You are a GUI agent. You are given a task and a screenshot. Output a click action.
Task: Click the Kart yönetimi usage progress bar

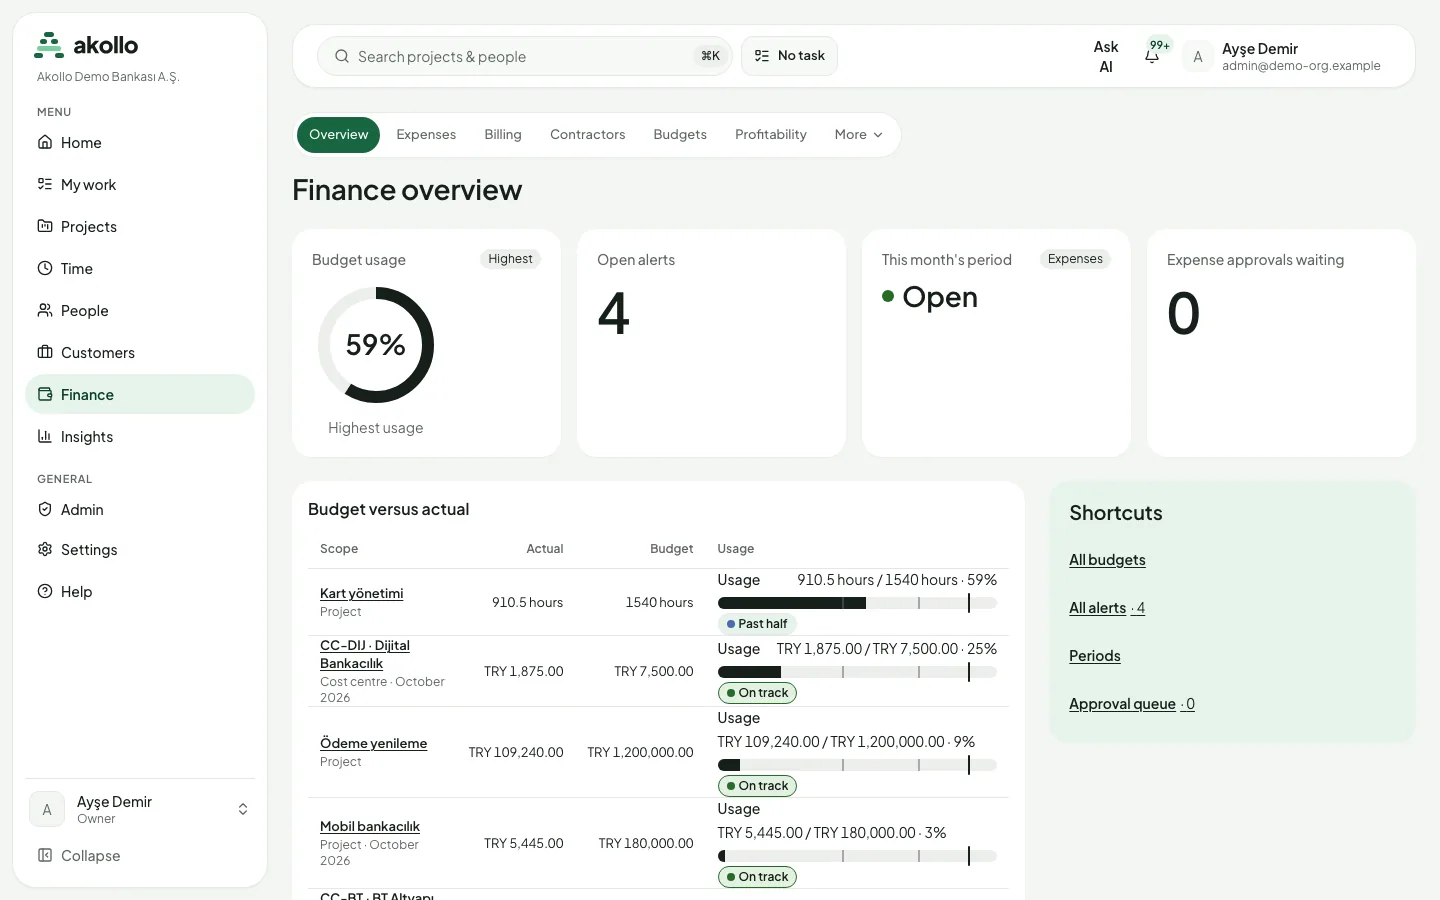pos(857,603)
